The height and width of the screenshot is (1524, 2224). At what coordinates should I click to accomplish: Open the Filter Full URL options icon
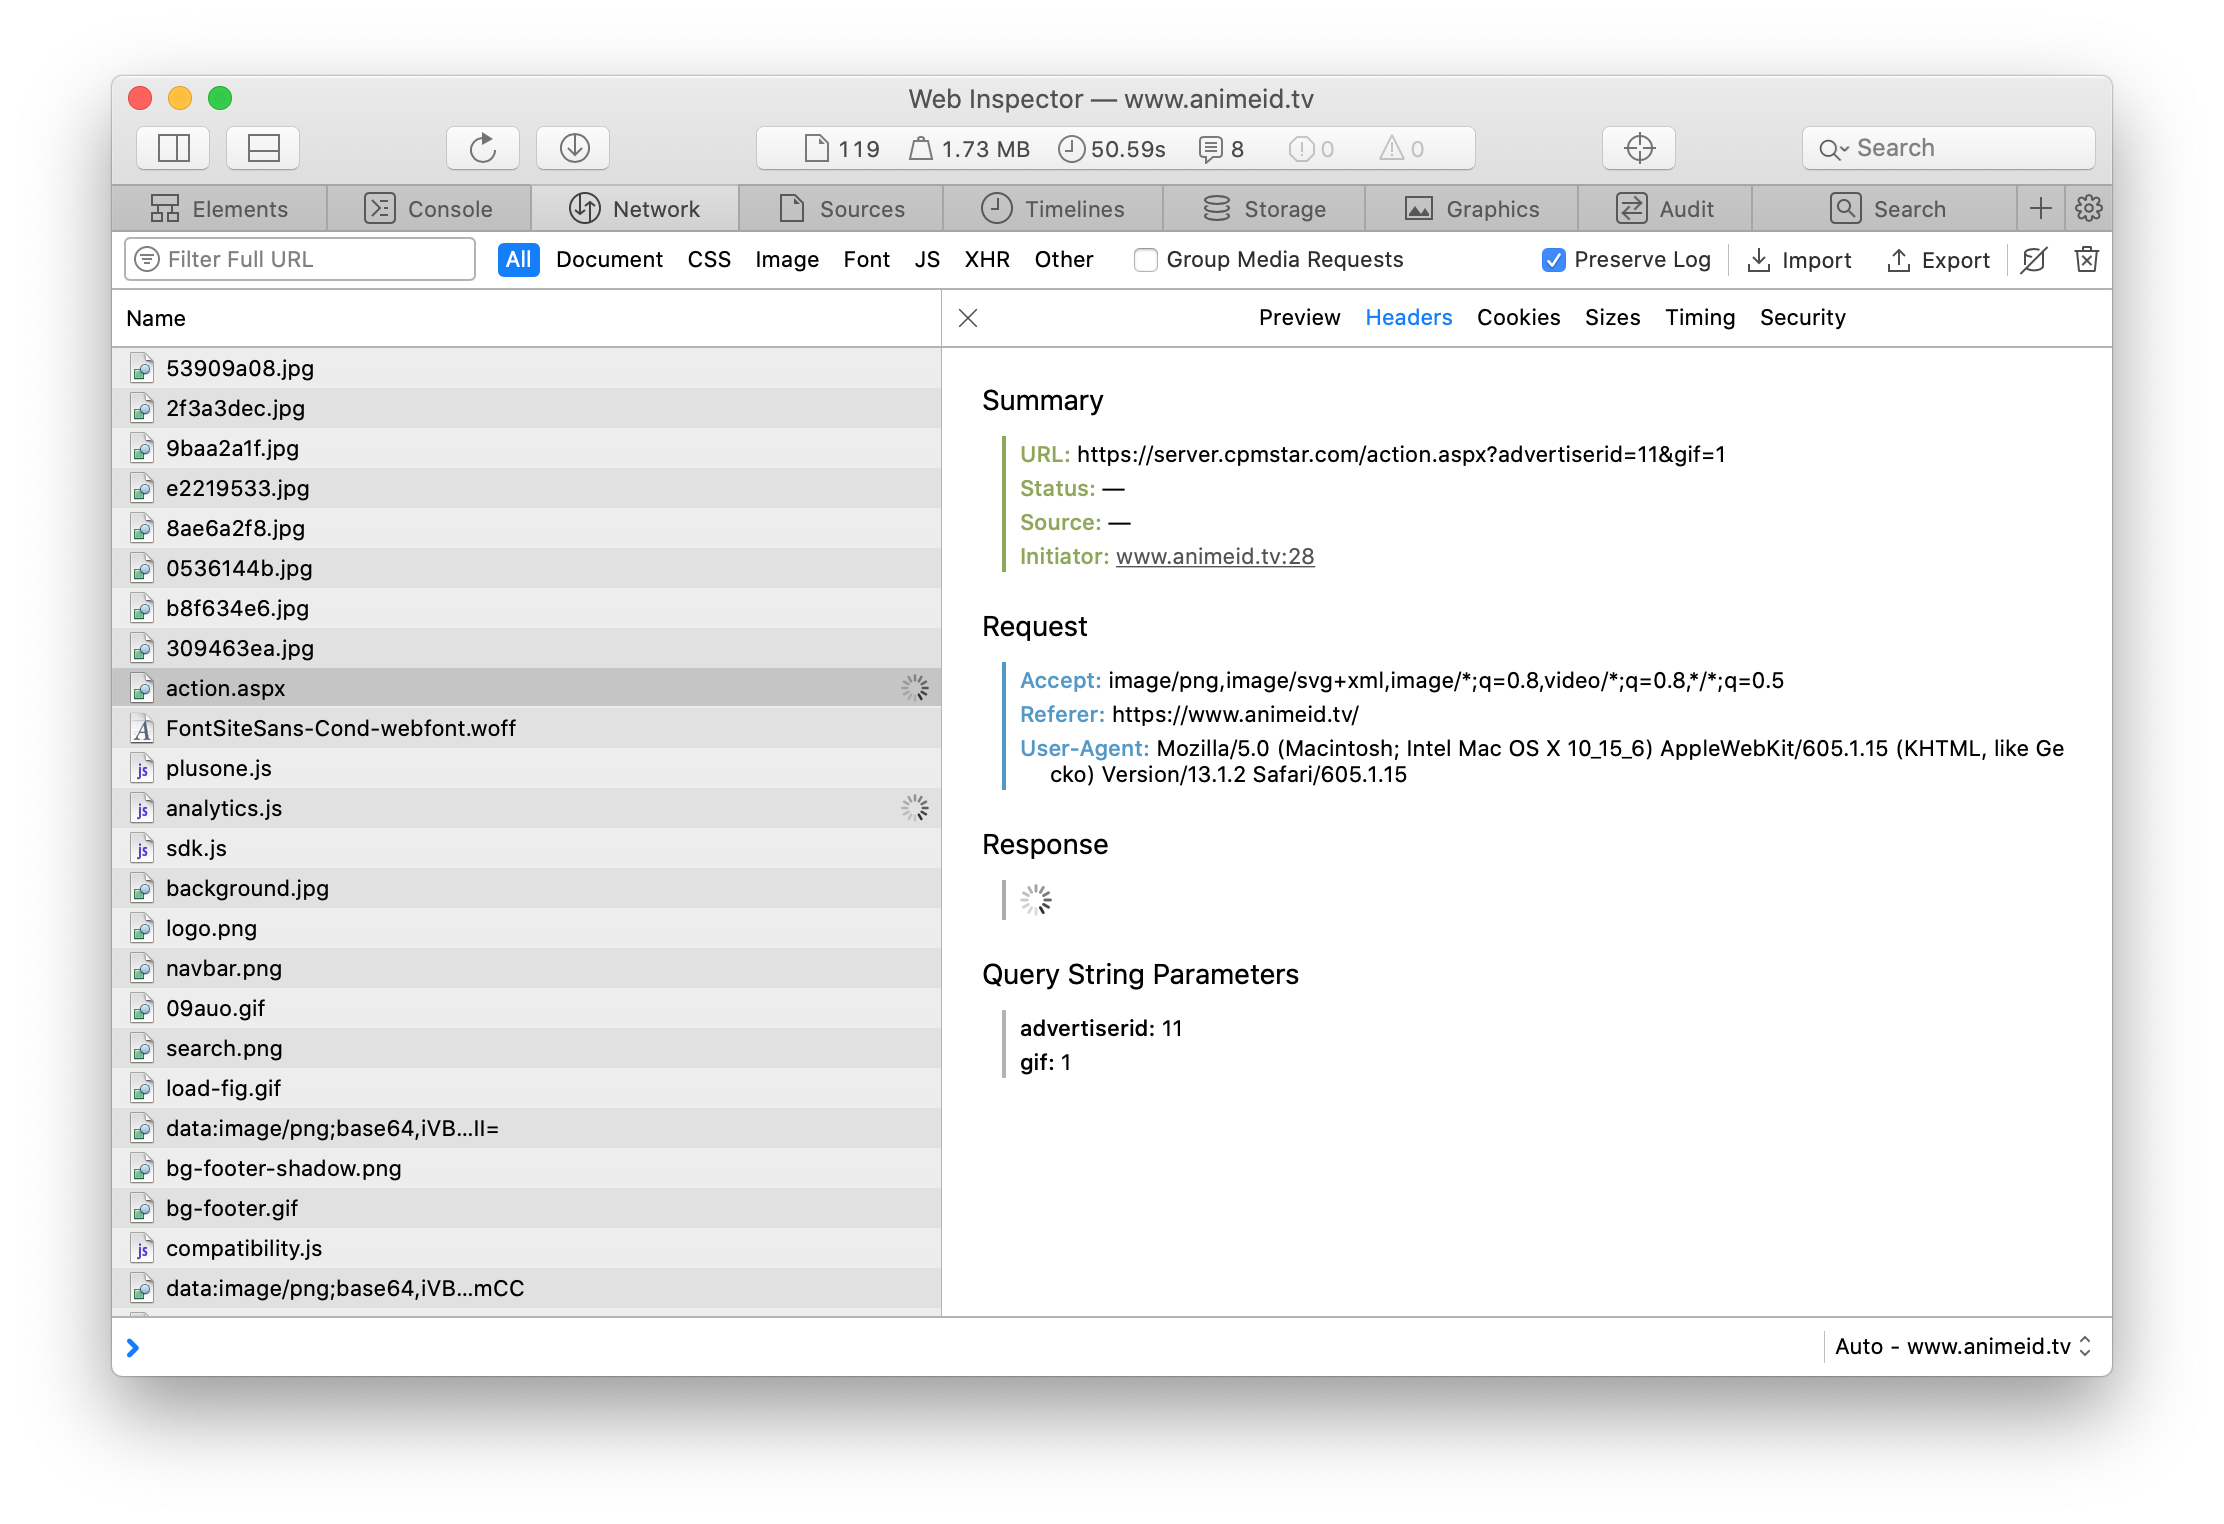147,260
